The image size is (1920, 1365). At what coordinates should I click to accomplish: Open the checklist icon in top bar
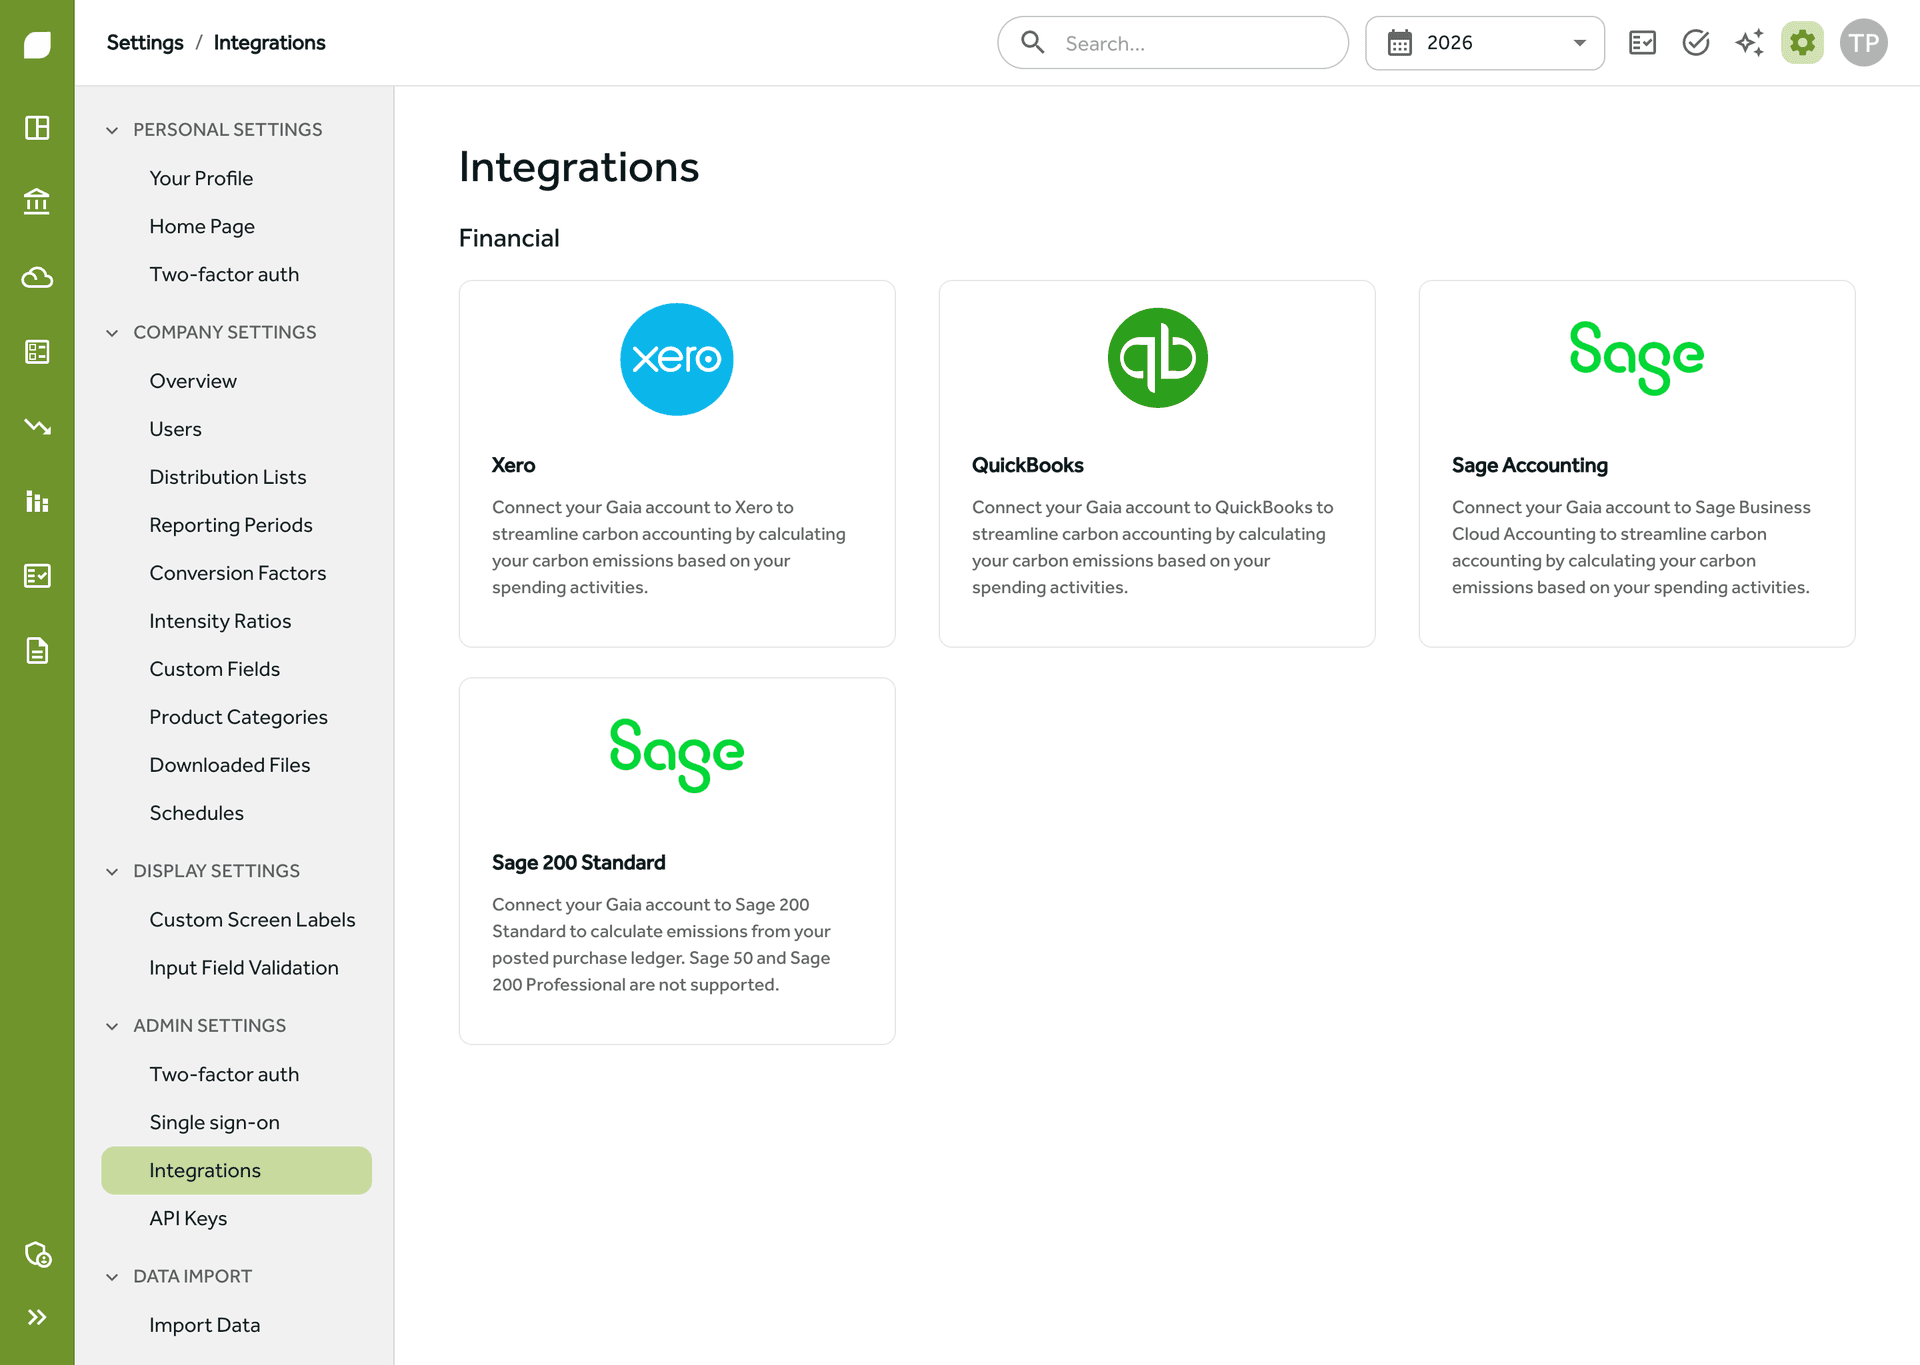click(1642, 42)
